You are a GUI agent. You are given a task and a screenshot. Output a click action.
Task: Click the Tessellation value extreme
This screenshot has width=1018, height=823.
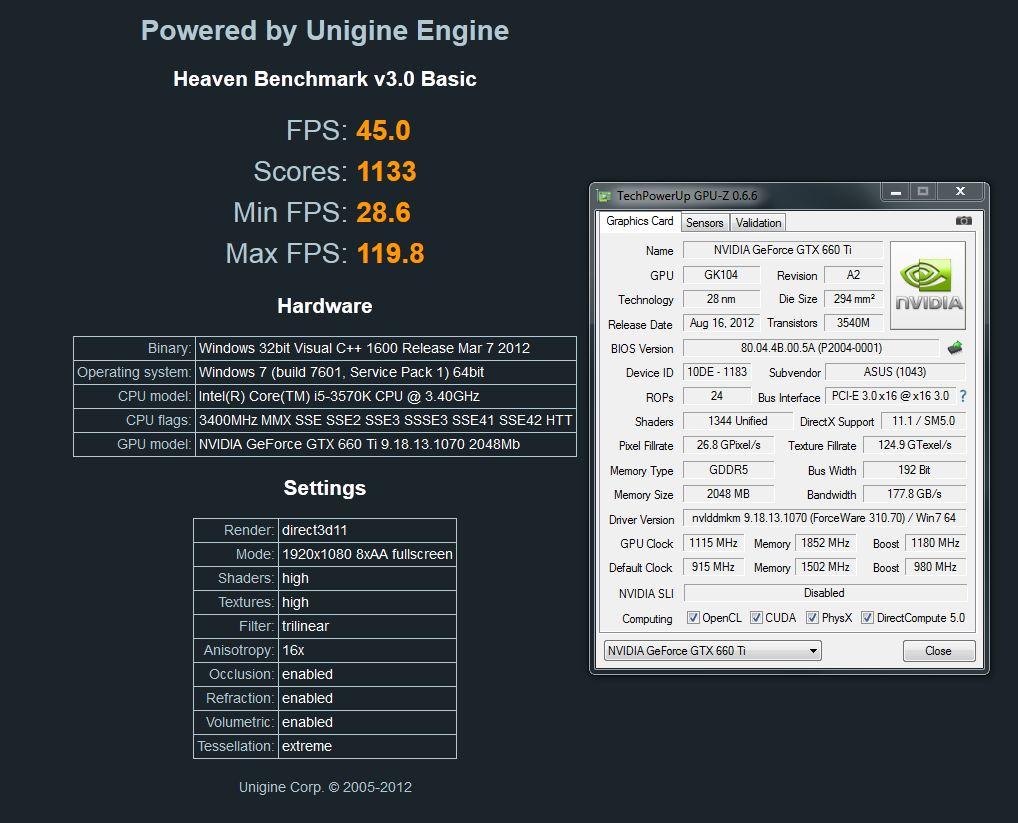click(x=367, y=746)
